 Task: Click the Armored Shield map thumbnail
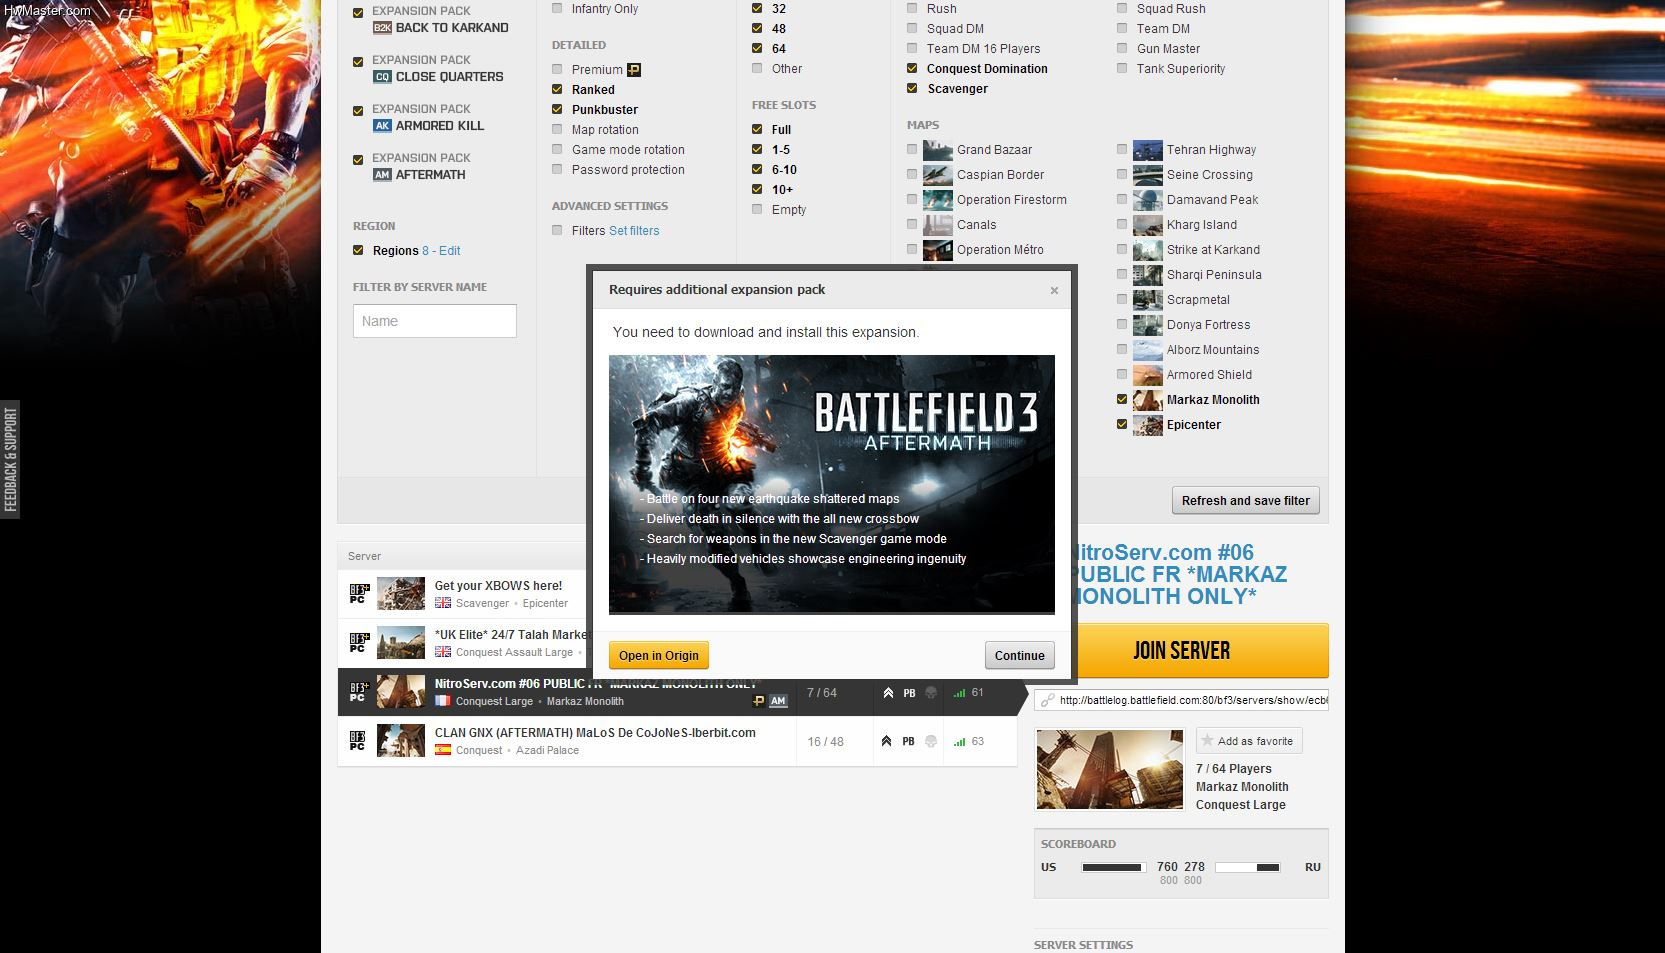pyautogui.click(x=1148, y=375)
